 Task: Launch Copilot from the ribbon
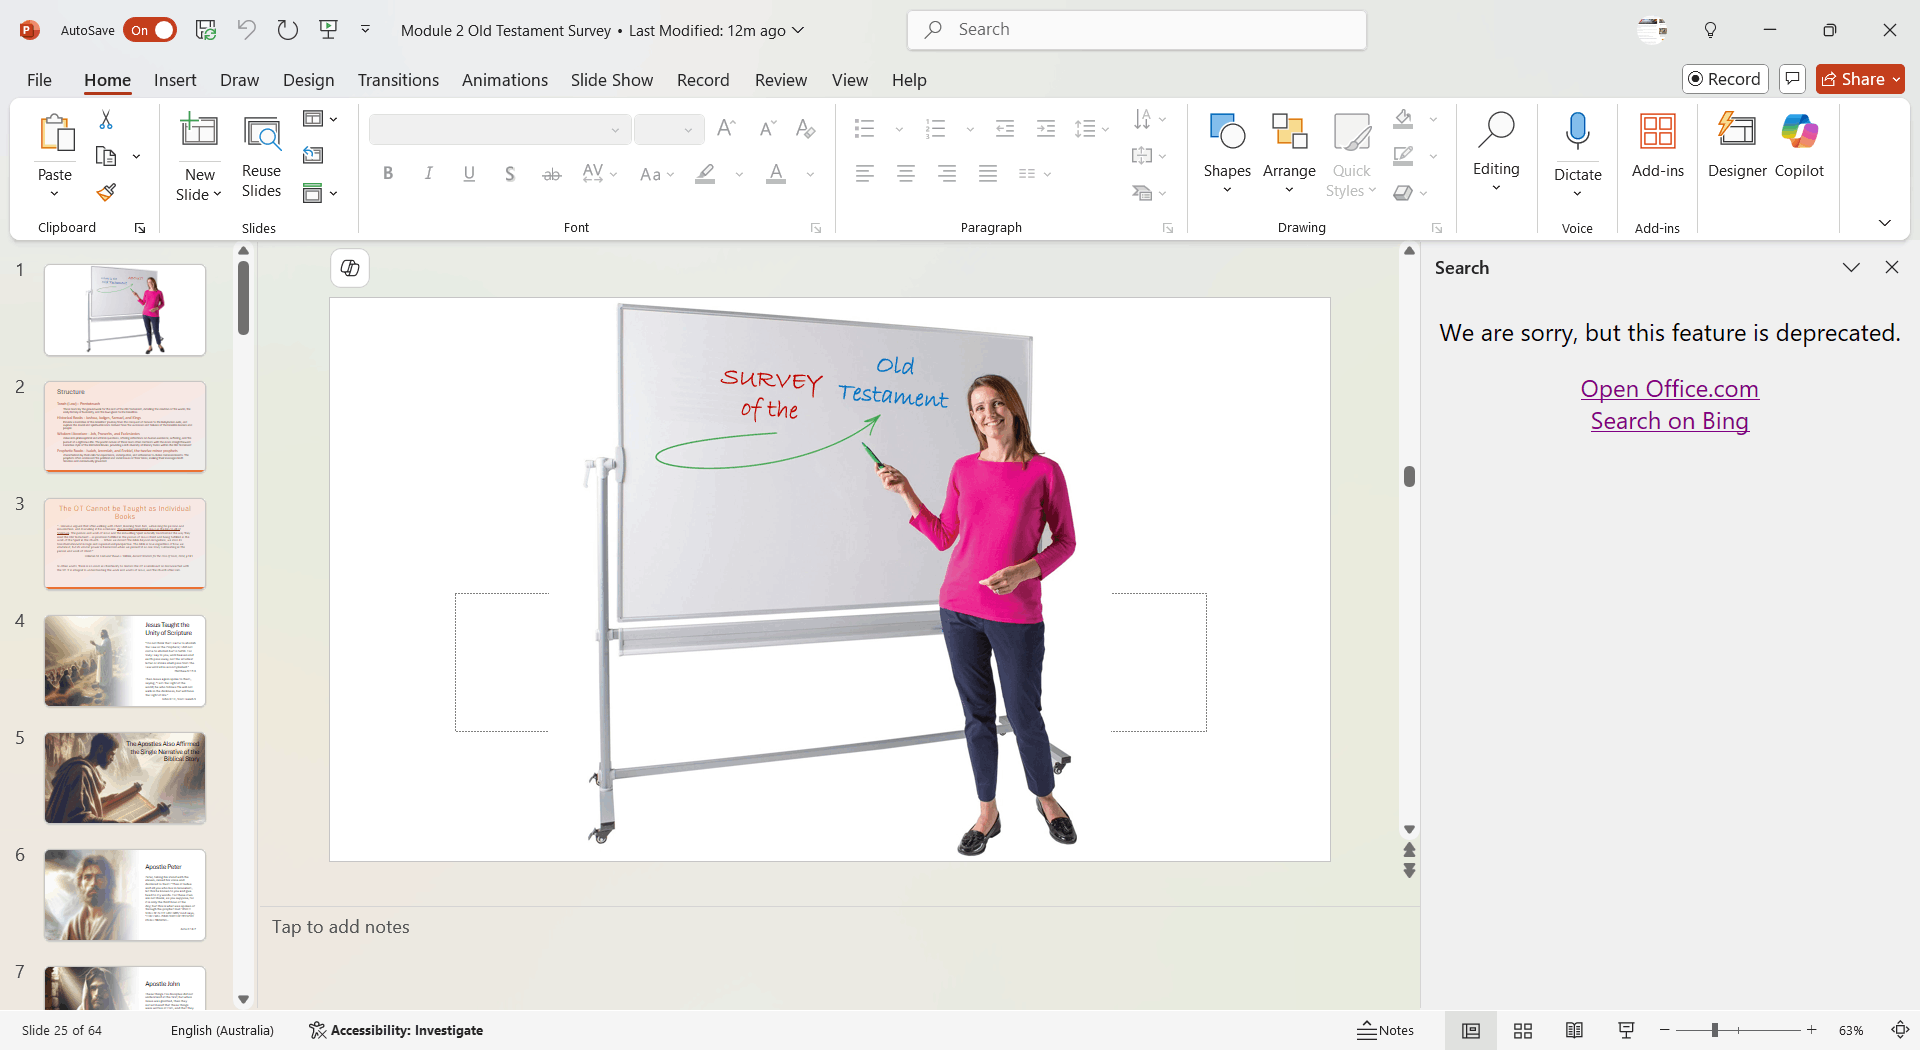click(1799, 145)
